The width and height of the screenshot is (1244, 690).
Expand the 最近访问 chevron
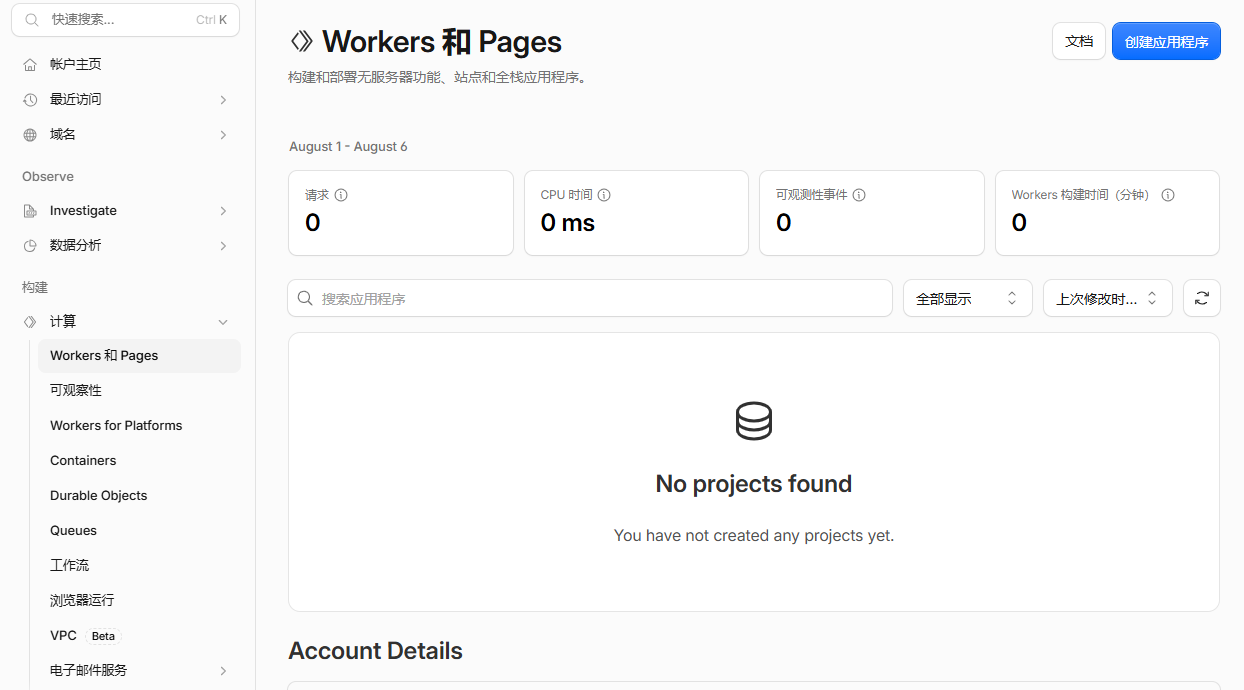tap(223, 100)
